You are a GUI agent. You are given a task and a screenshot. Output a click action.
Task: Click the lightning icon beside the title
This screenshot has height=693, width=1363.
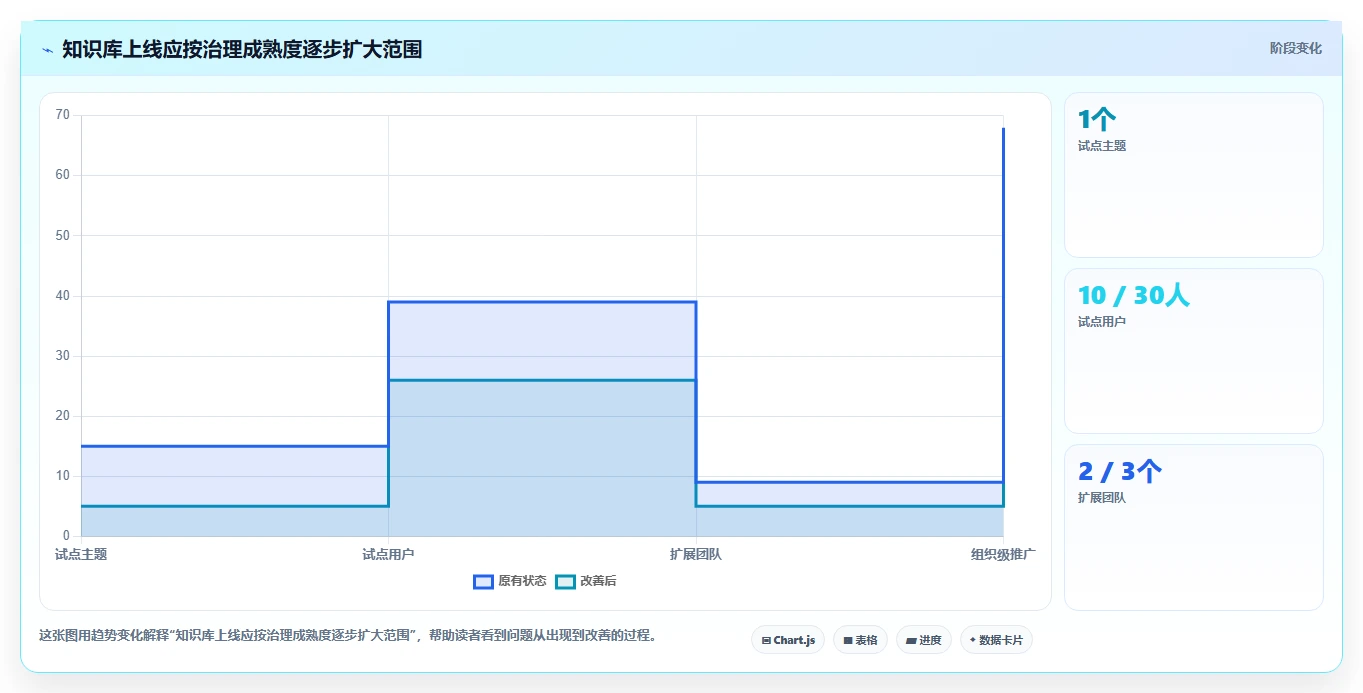[x=48, y=50]
